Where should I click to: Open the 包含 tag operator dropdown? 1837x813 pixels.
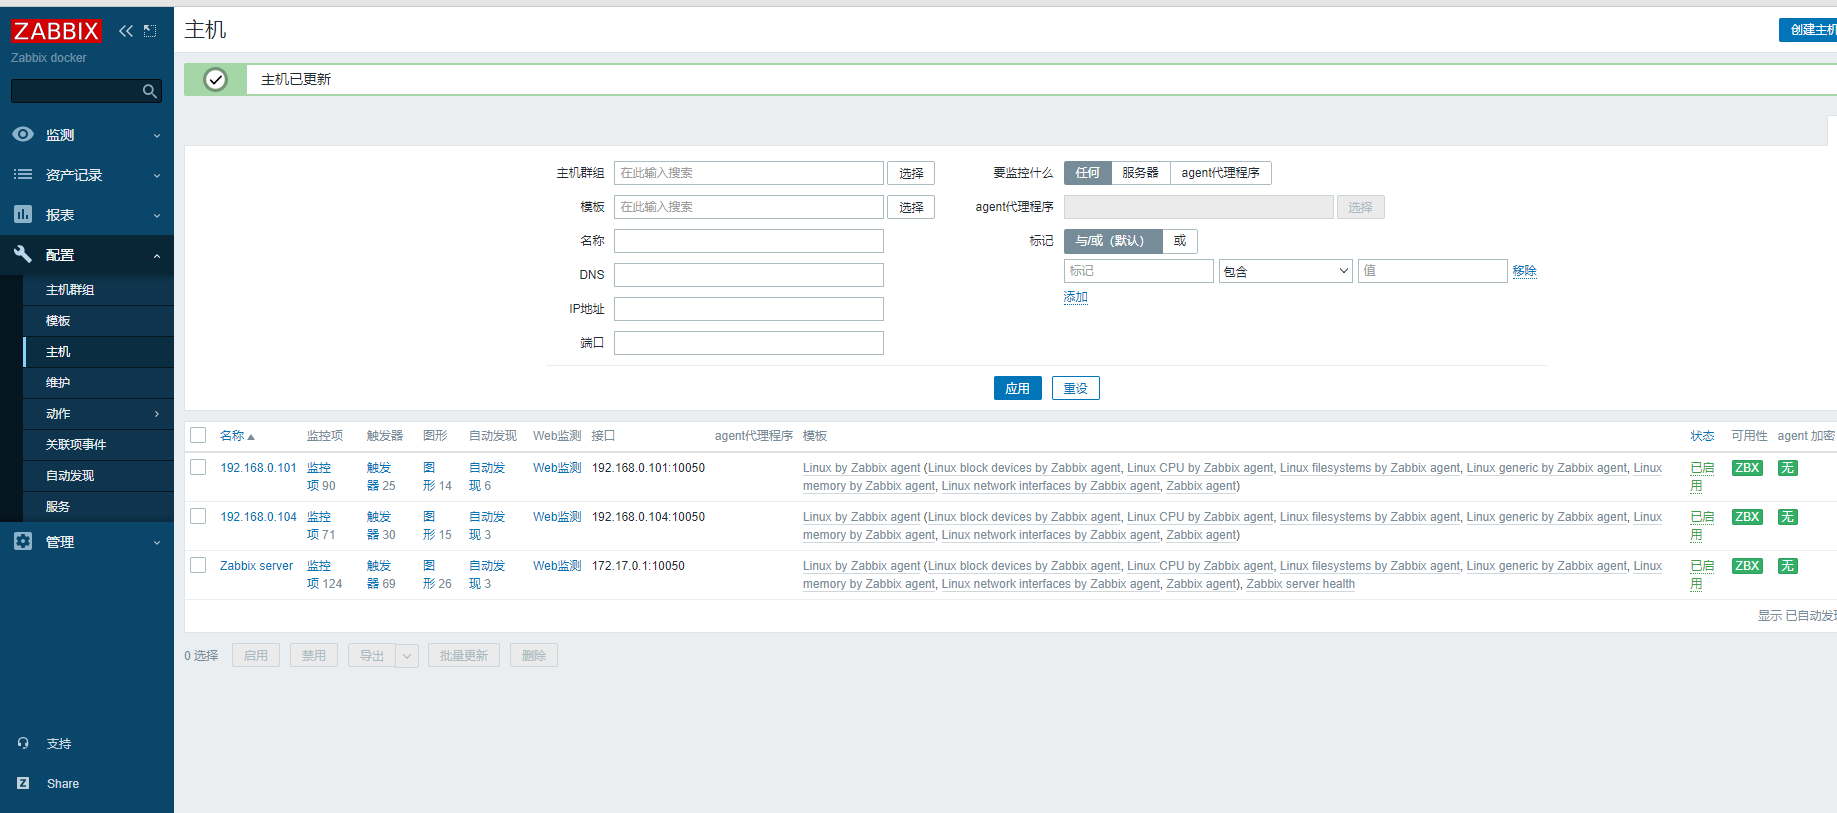coord(1286,271)
